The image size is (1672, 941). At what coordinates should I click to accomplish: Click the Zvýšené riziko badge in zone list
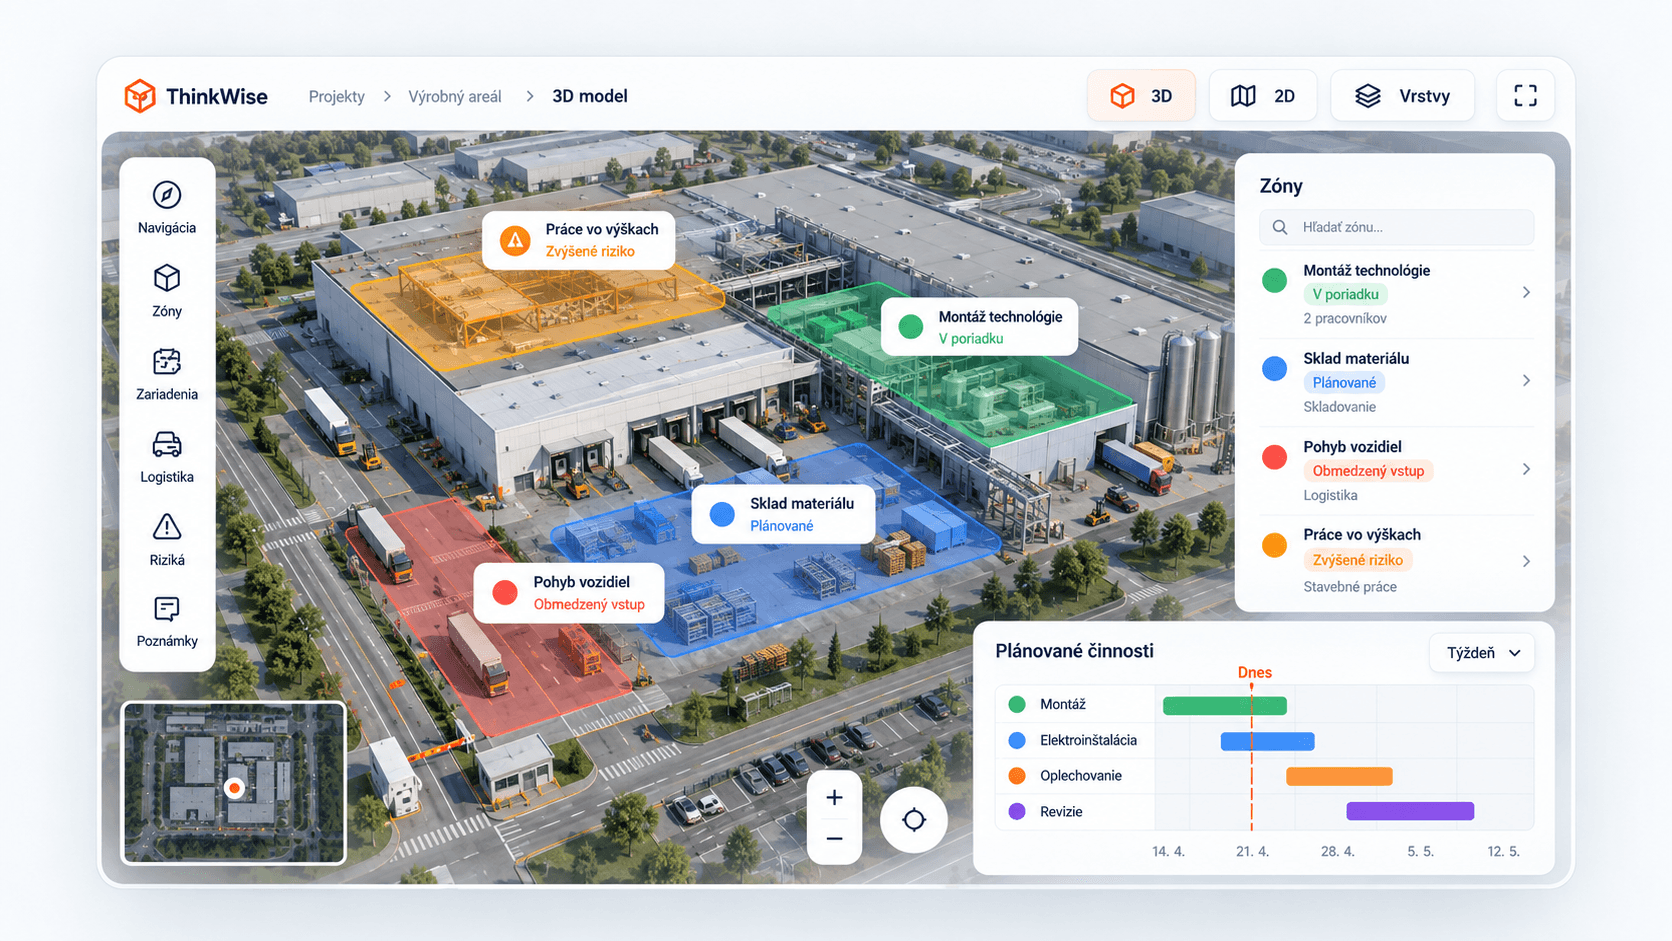tap(1357, 560)
